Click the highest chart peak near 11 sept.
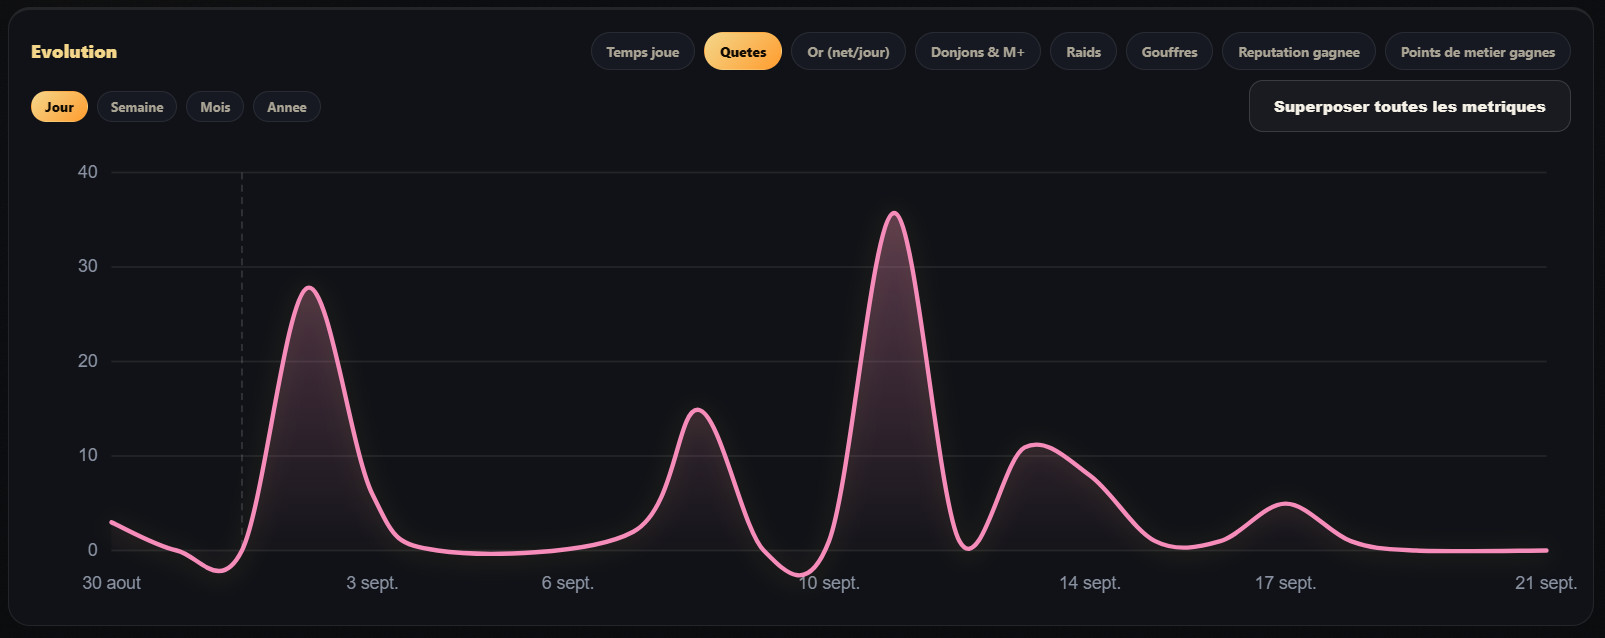The width and height of the screenshot is (1605, 638). [894, 213]
